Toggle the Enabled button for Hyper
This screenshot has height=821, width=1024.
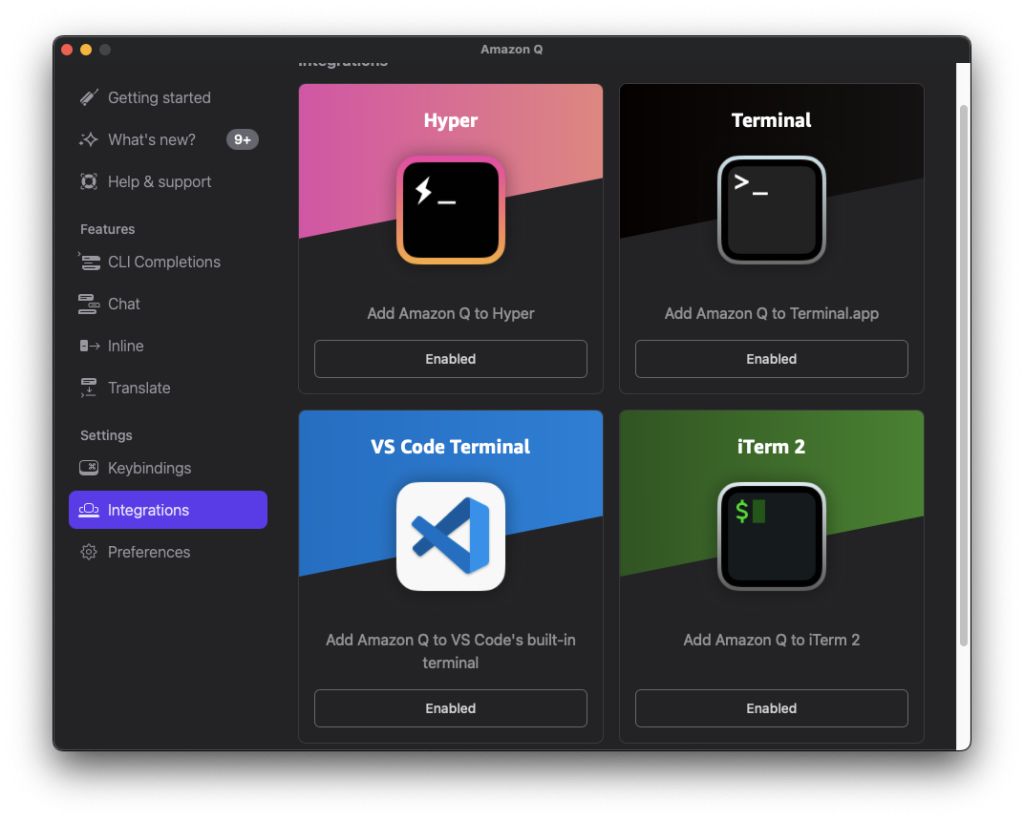[x=451, y=359]
